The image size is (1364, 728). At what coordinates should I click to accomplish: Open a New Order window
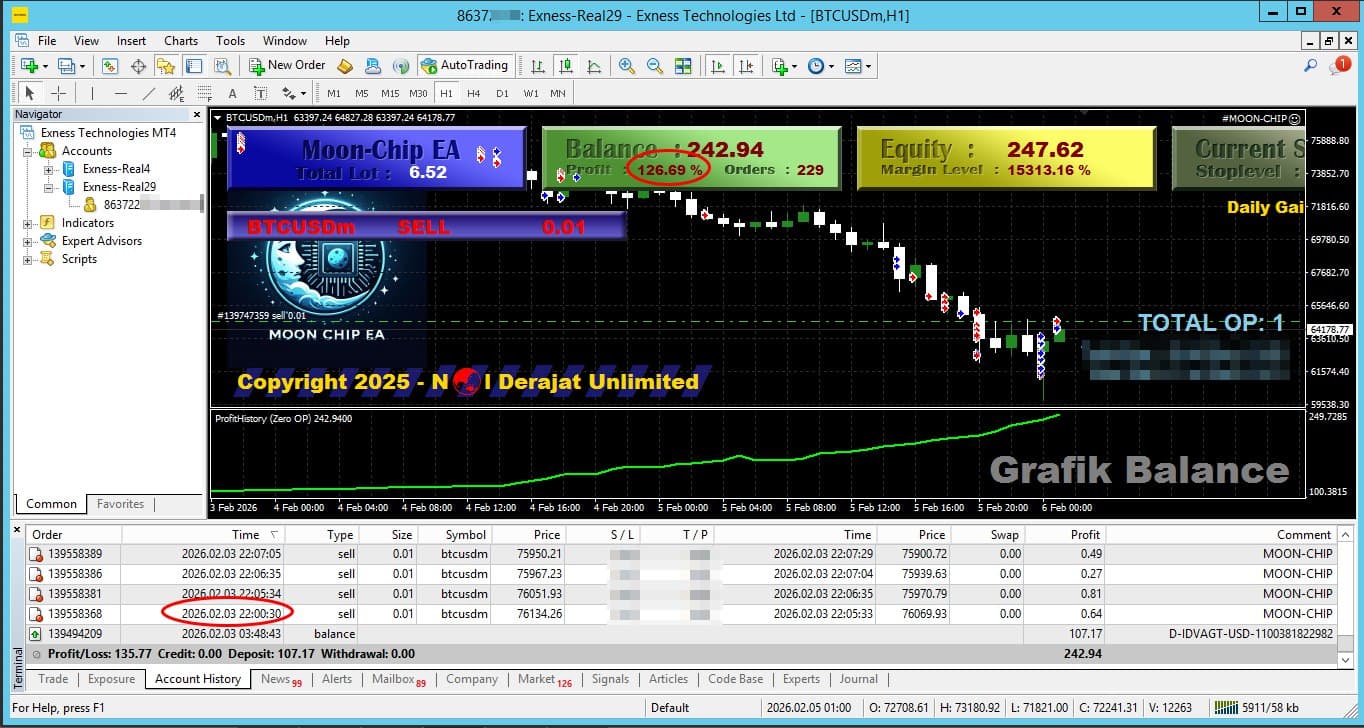tap(290, 66)
